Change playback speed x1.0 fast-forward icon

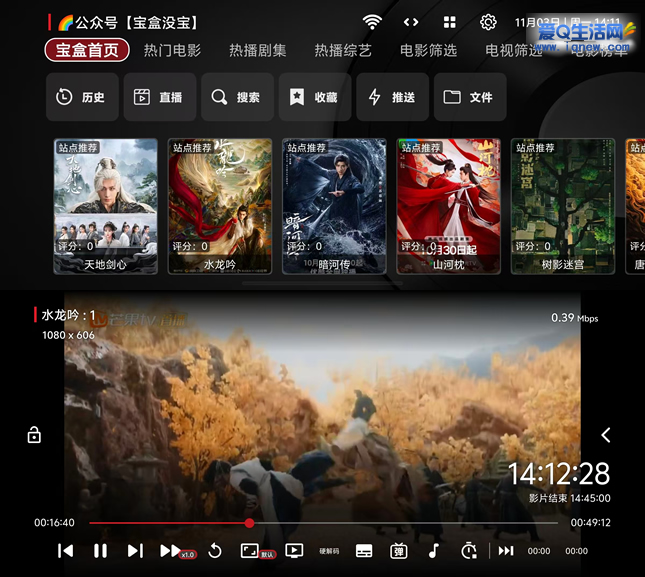point(178,551)
